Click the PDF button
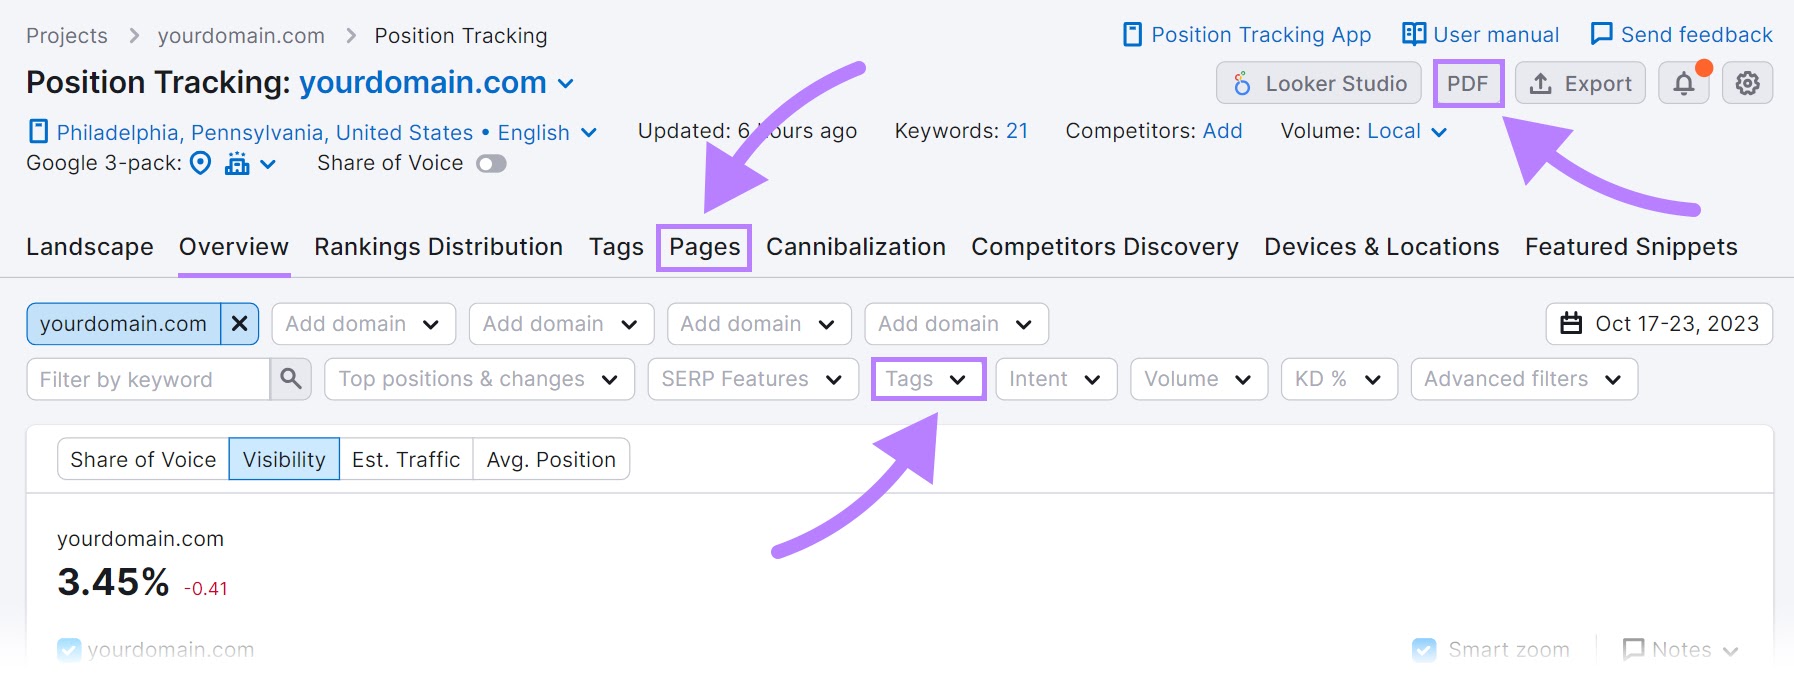 tap(1468, 83)
